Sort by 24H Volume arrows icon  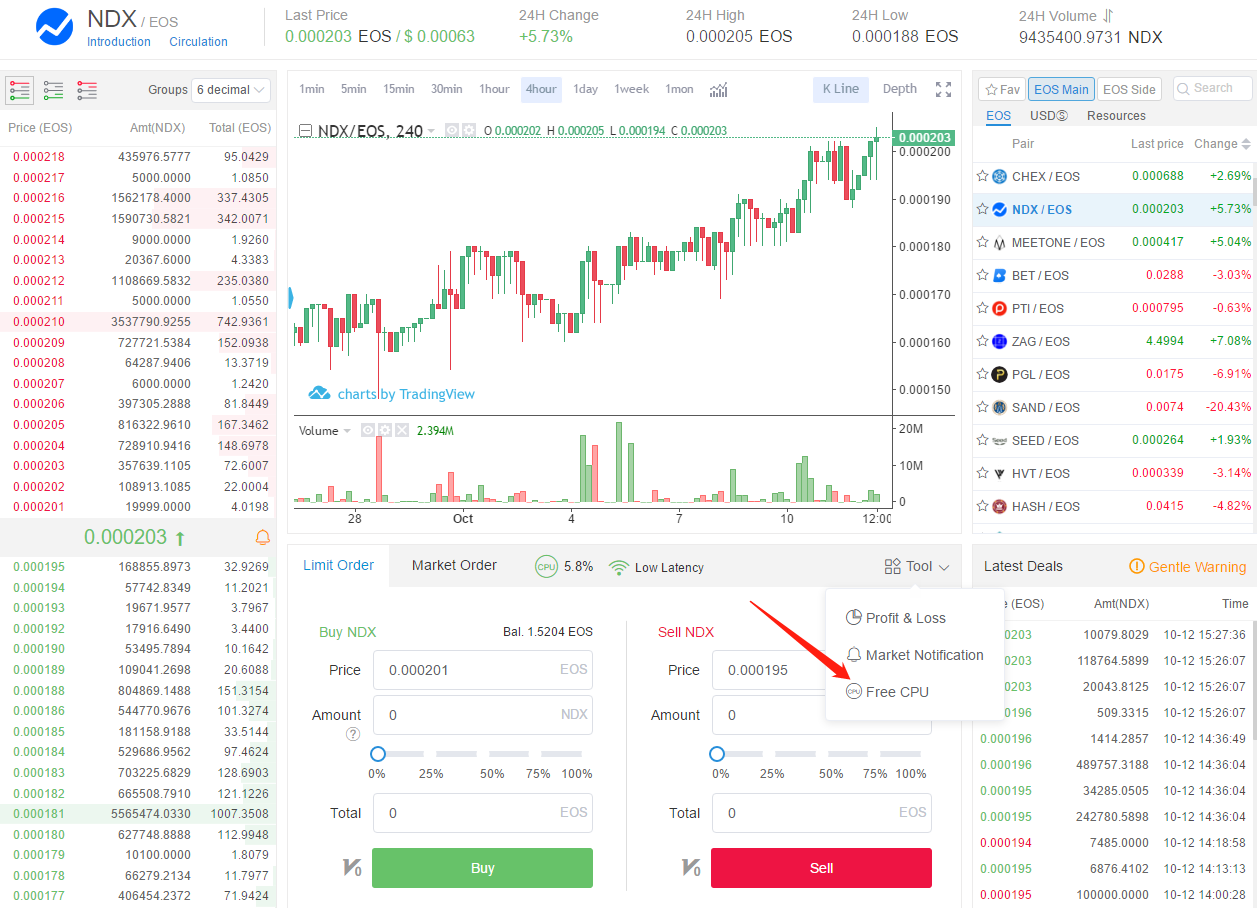(x=1108, y=16)
